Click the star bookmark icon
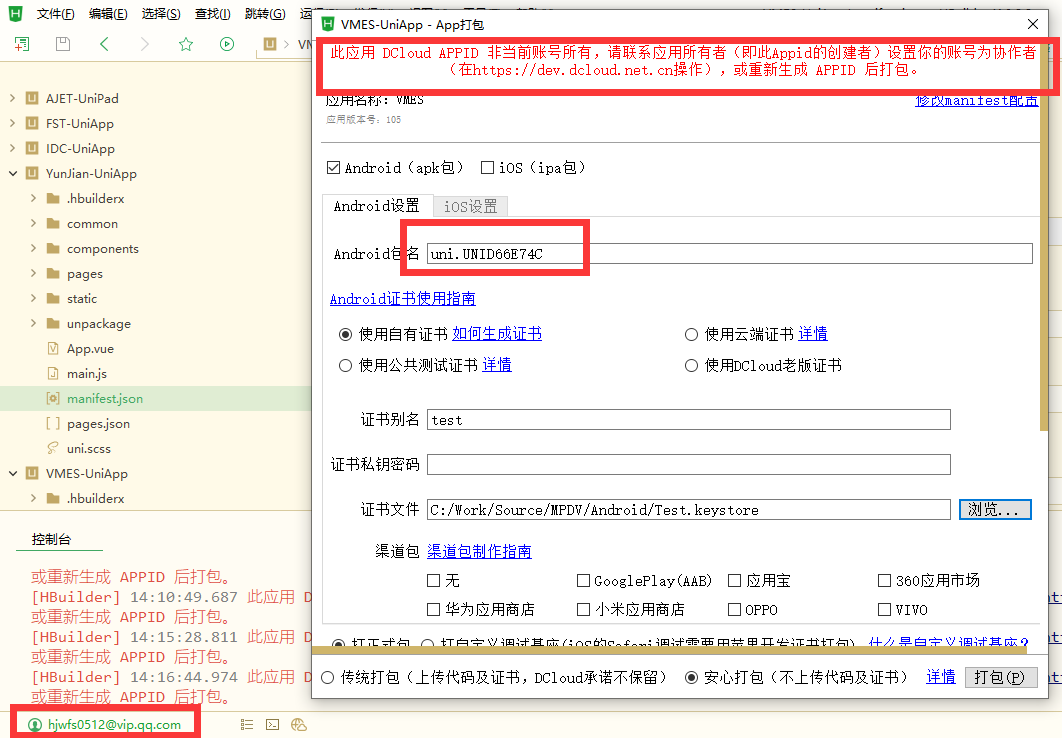Viewport: 1062px width, 738px height. pyautogui.click(x=185, y=44)
